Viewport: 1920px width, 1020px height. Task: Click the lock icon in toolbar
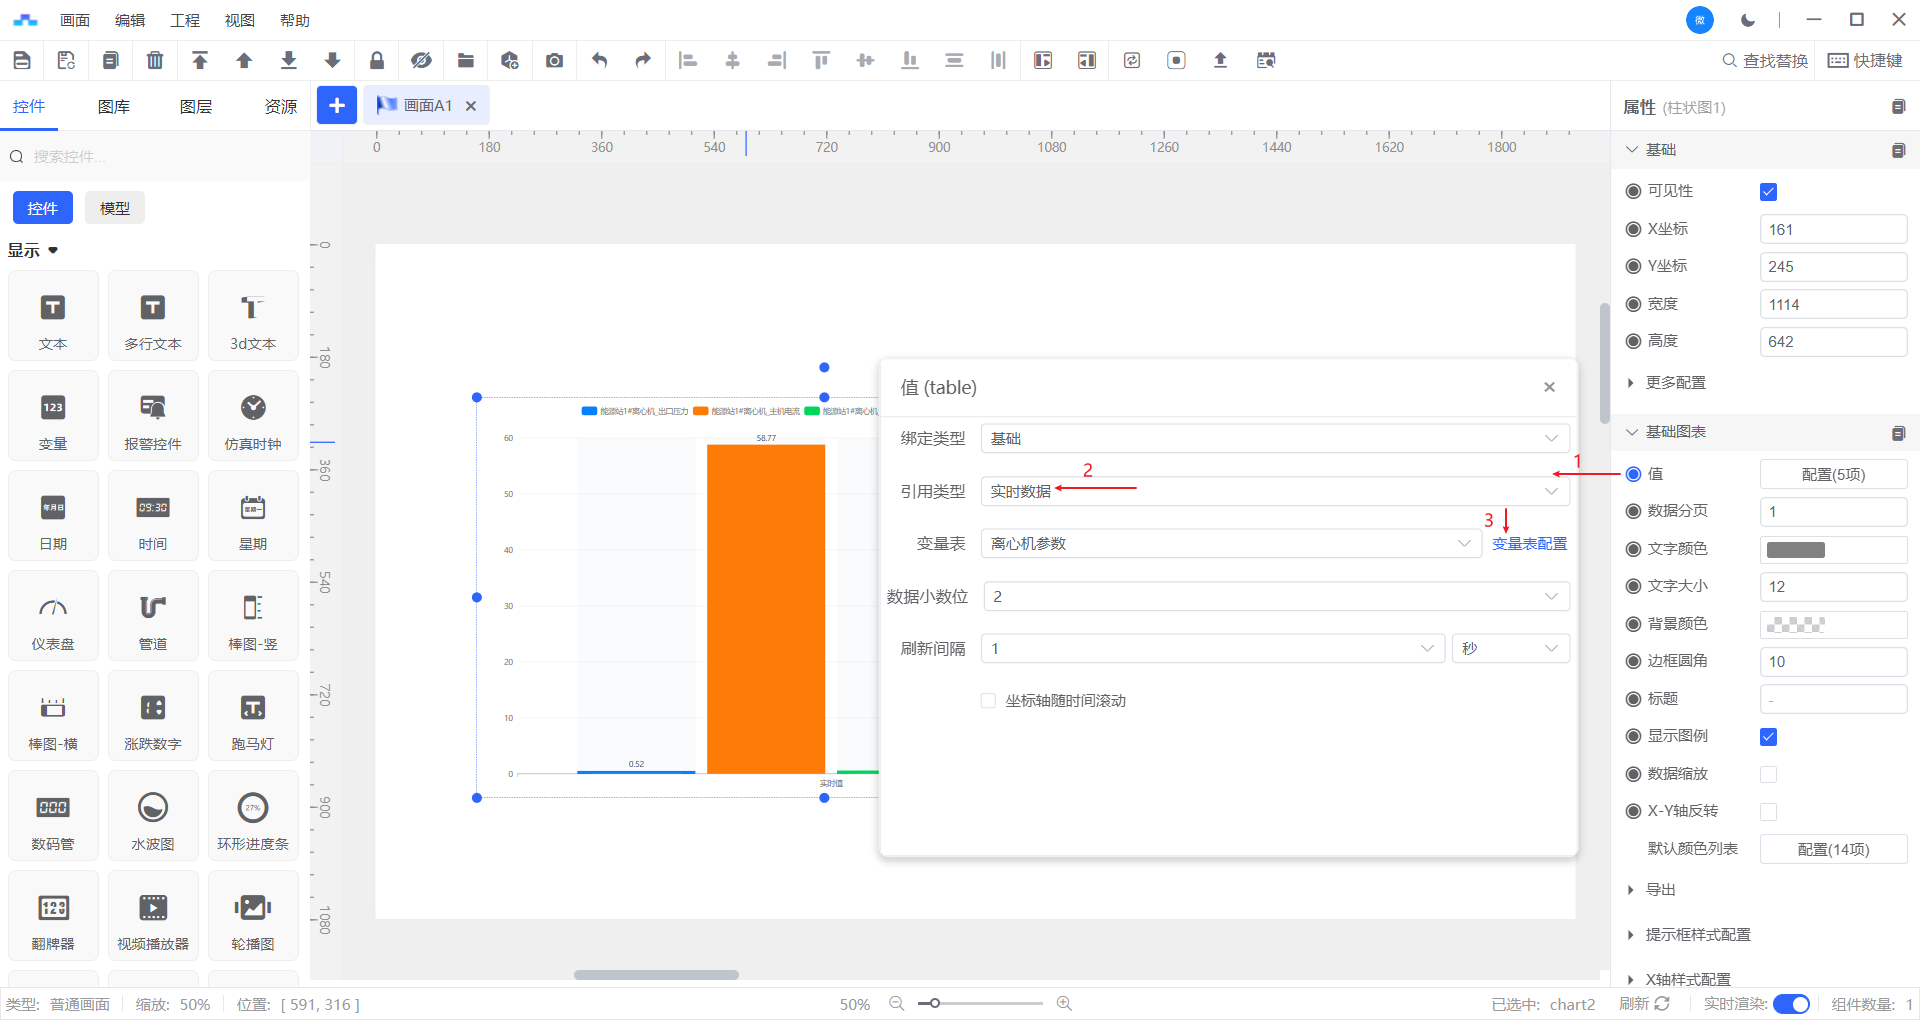377,60
